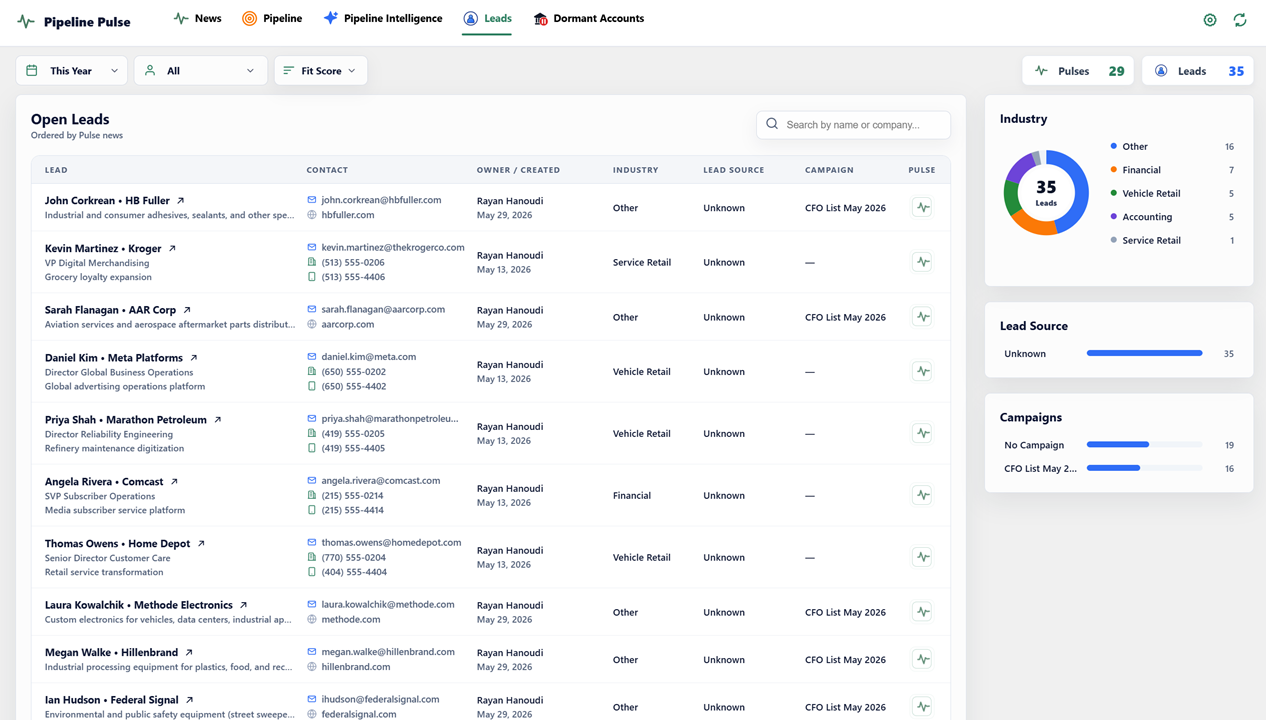Open external link arrow beside Hillenbrand
The height and width of the screenshot is (720, 1266).
[x=189, y=652]
